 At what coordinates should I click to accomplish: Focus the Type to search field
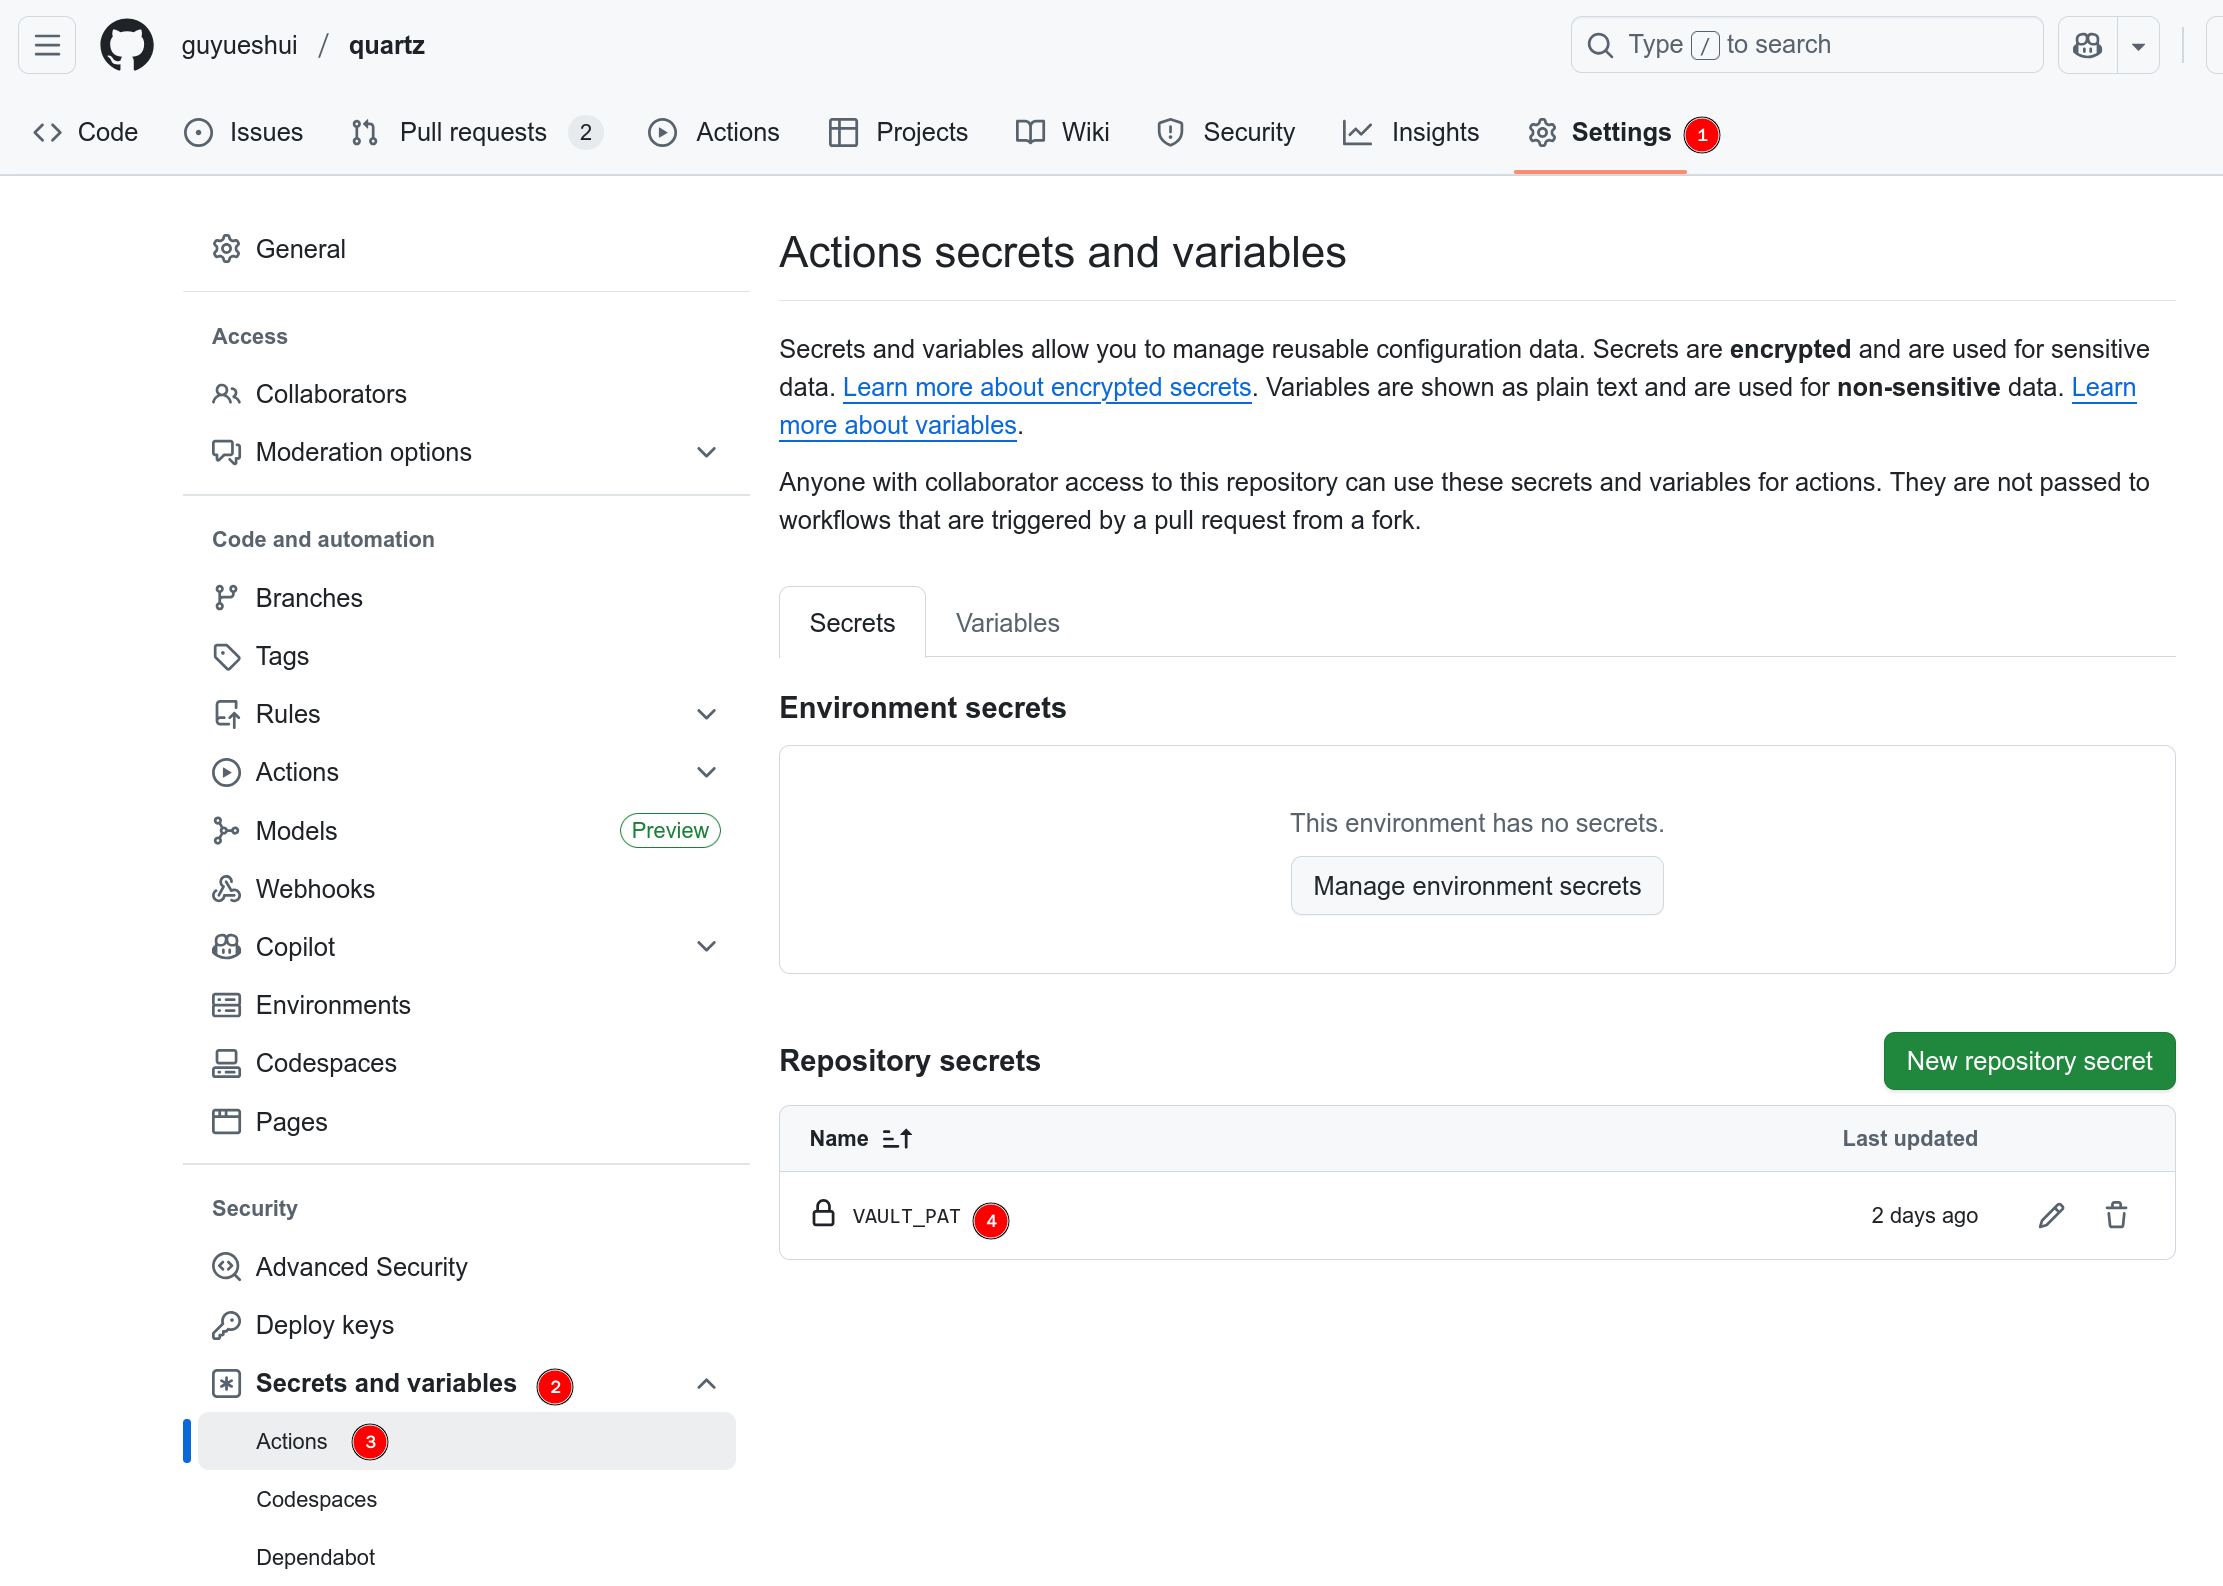[x=1805, y=45]
